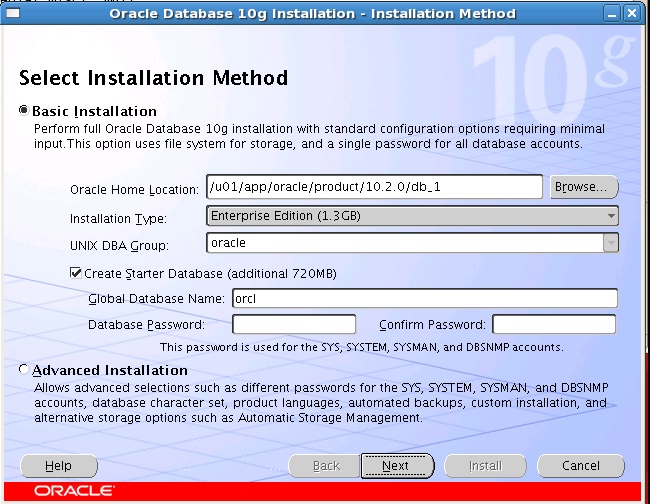650x504 pixels.
Task: Click the ORACLE logo in the footer
Action: pyautogui.click(x=74, y=491)
